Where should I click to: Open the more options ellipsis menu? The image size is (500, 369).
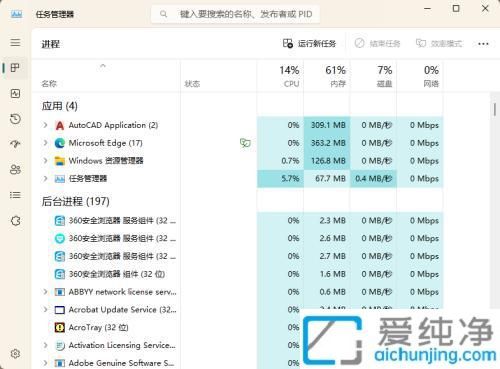point(483,44)
